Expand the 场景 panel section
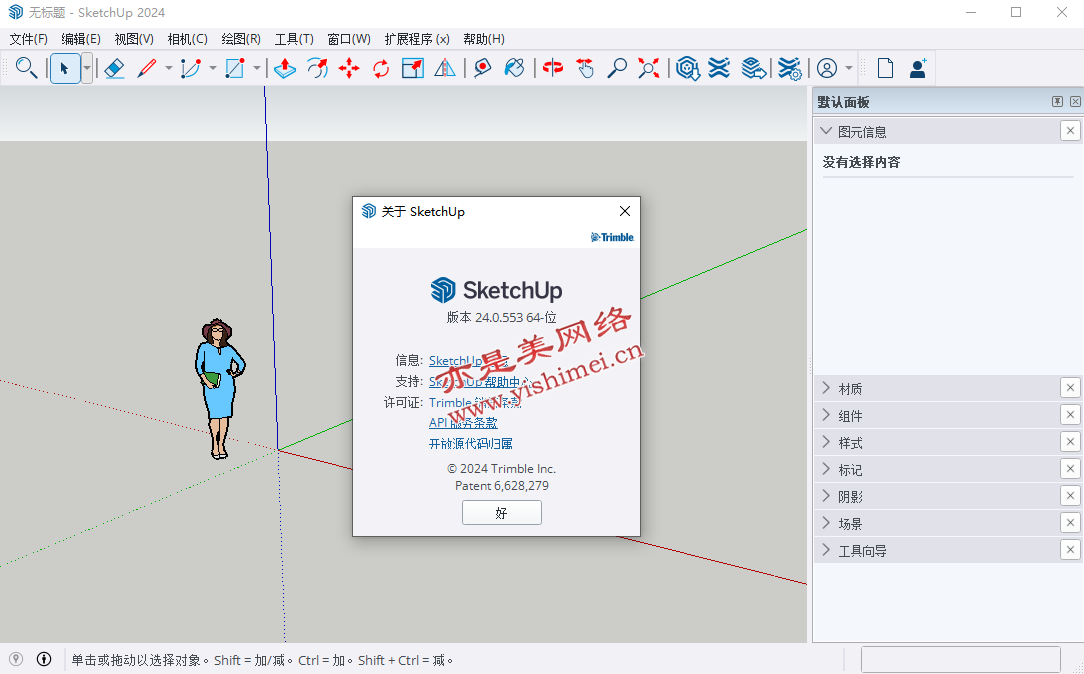This screenshot has width=1084, height=674. click(825, 523)
